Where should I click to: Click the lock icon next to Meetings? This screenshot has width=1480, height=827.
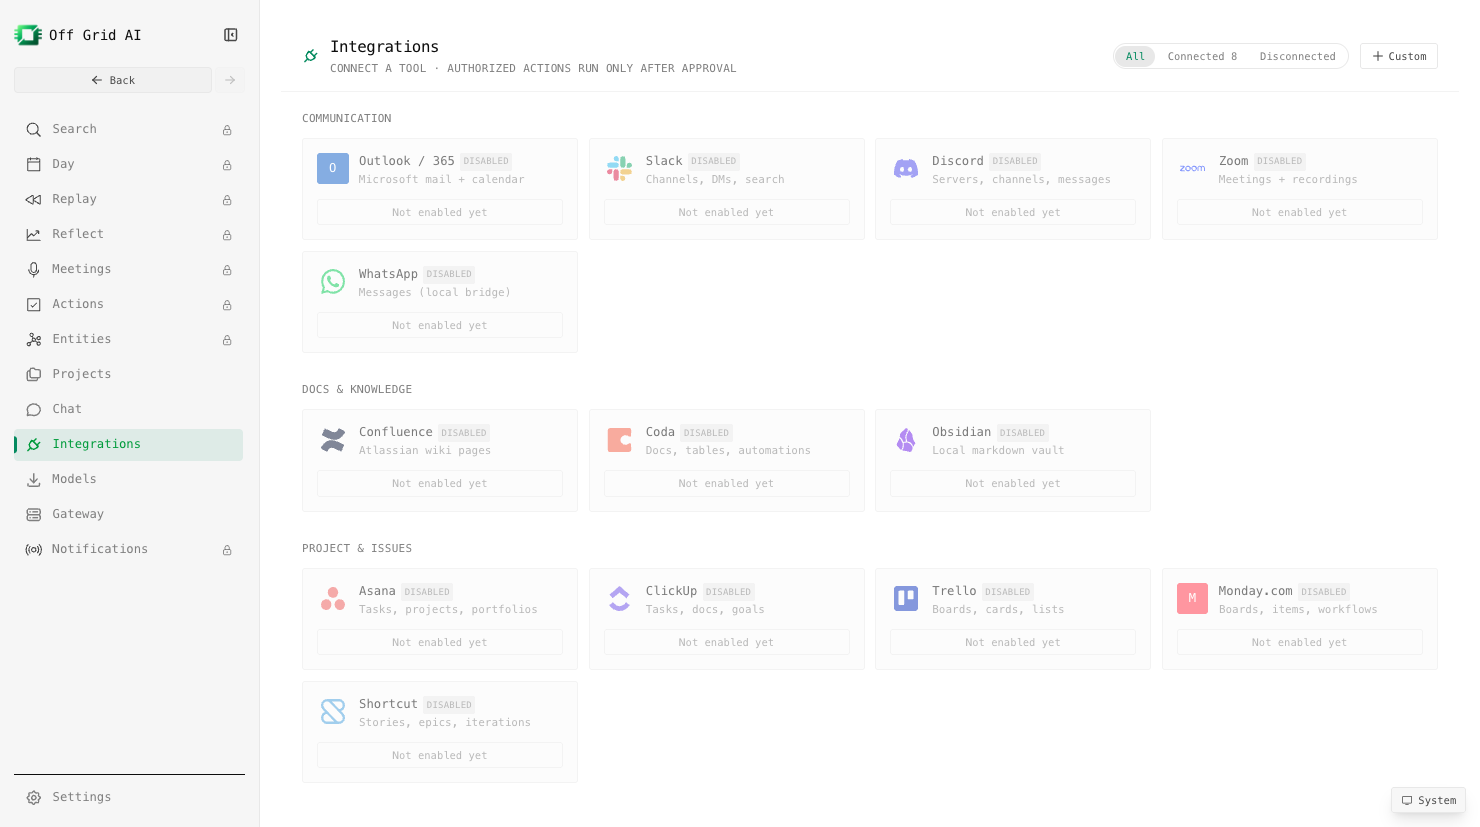[x=227, y=270]
